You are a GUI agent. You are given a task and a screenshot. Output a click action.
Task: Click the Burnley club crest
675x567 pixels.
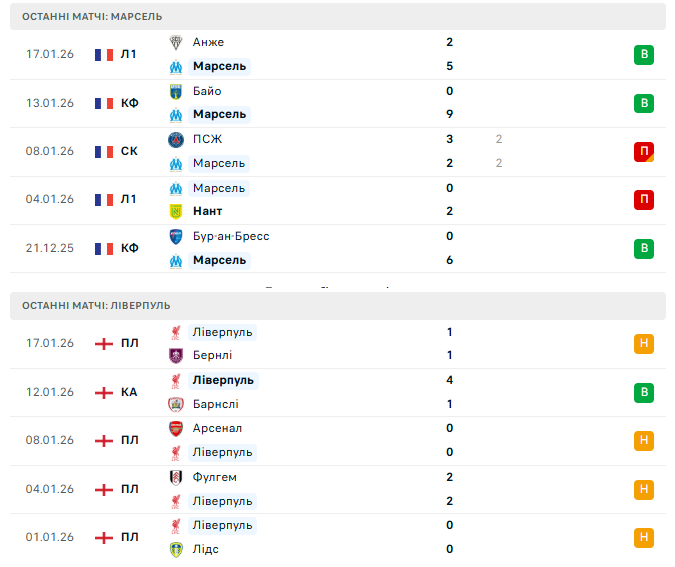pos(177,356)
